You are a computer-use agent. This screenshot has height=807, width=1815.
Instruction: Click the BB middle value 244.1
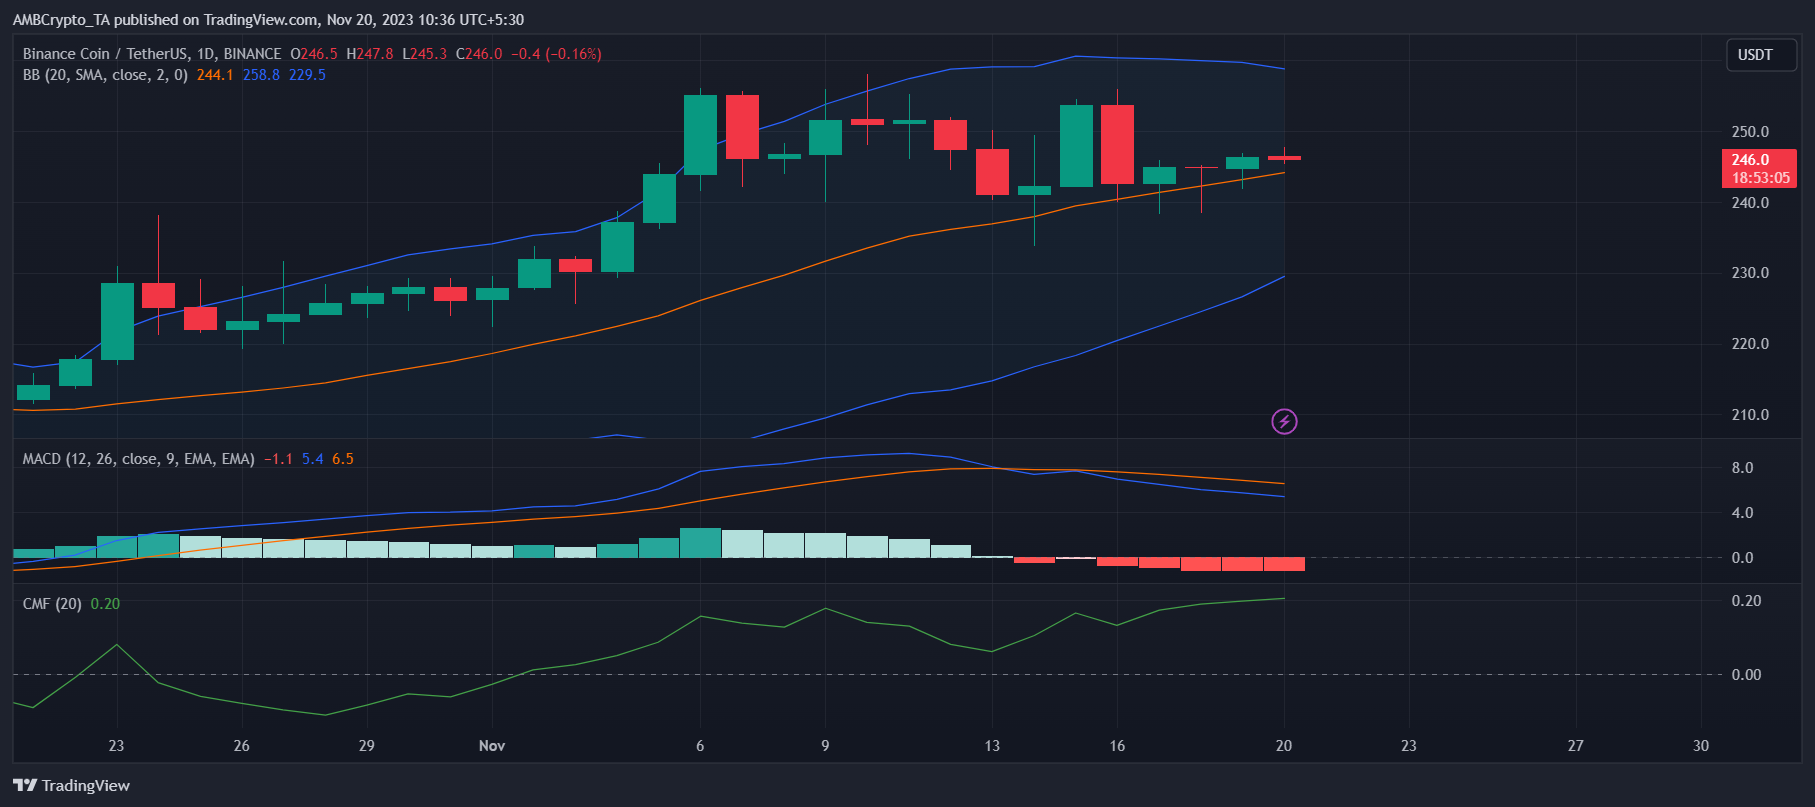click(x=215, y=75)
